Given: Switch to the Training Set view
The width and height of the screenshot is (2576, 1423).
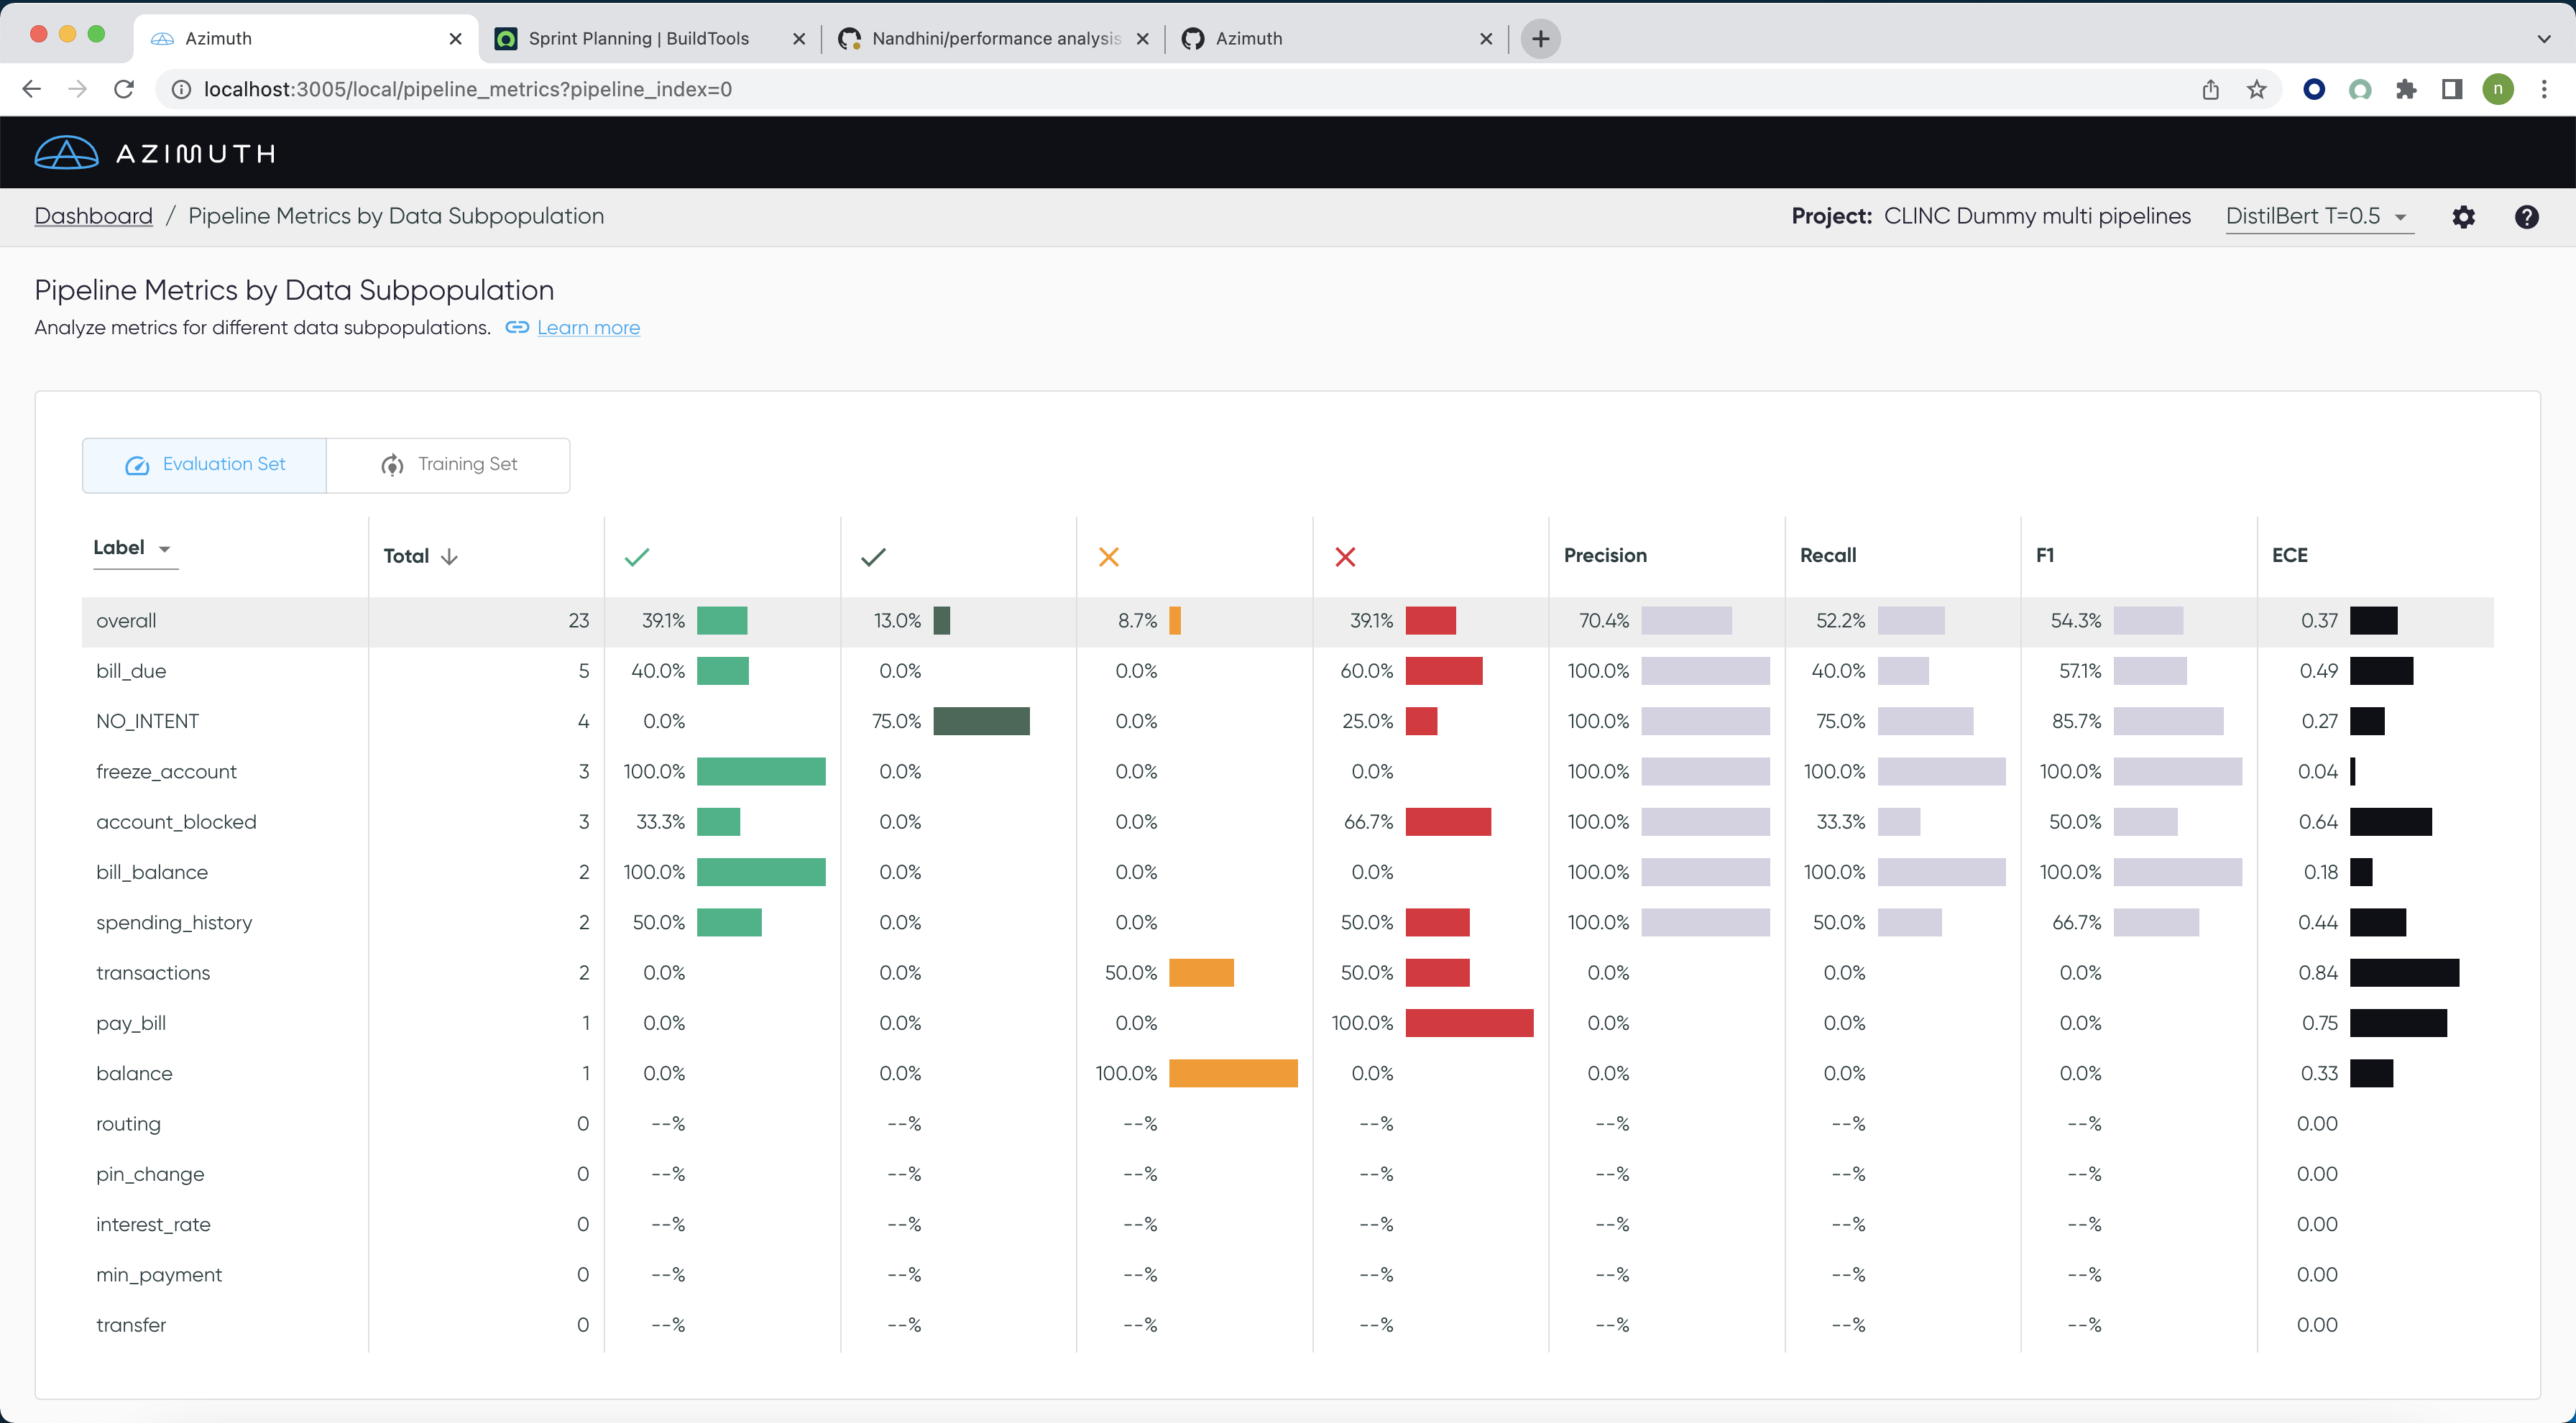Looking at the screenshot, I should pyautogui.click(x=448, y=464).
